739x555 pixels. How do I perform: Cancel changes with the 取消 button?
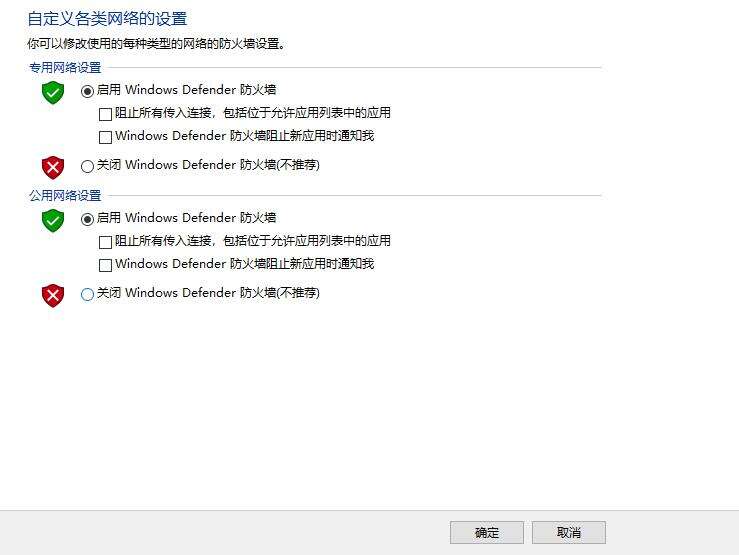[569, 532]
